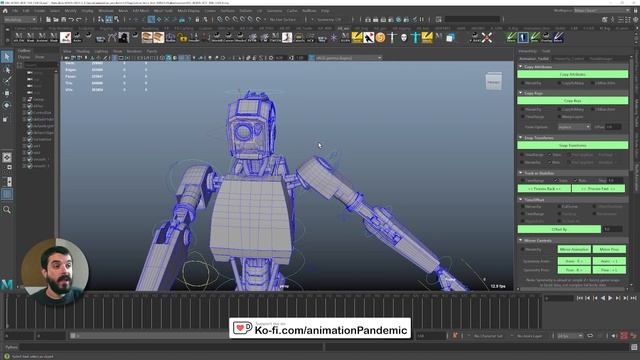Open the Windows menu
This screenshot has width=640, height=360.
(x=106, y=11)
